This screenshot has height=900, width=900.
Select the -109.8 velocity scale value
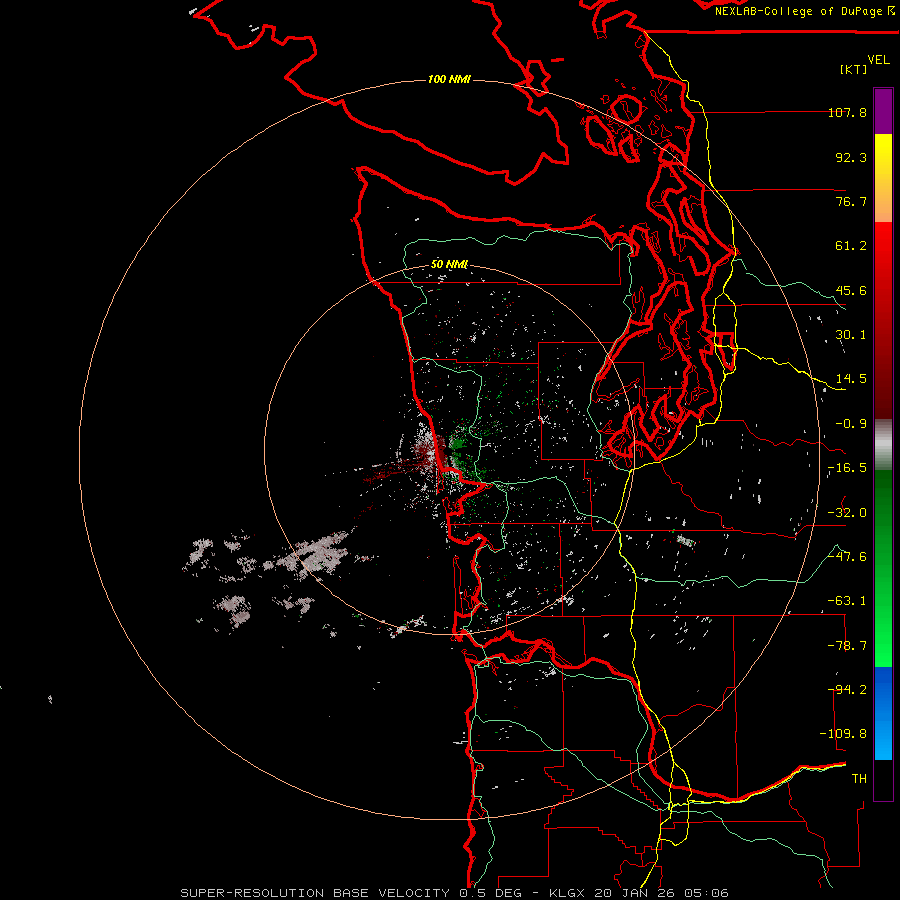pos(843,734)
